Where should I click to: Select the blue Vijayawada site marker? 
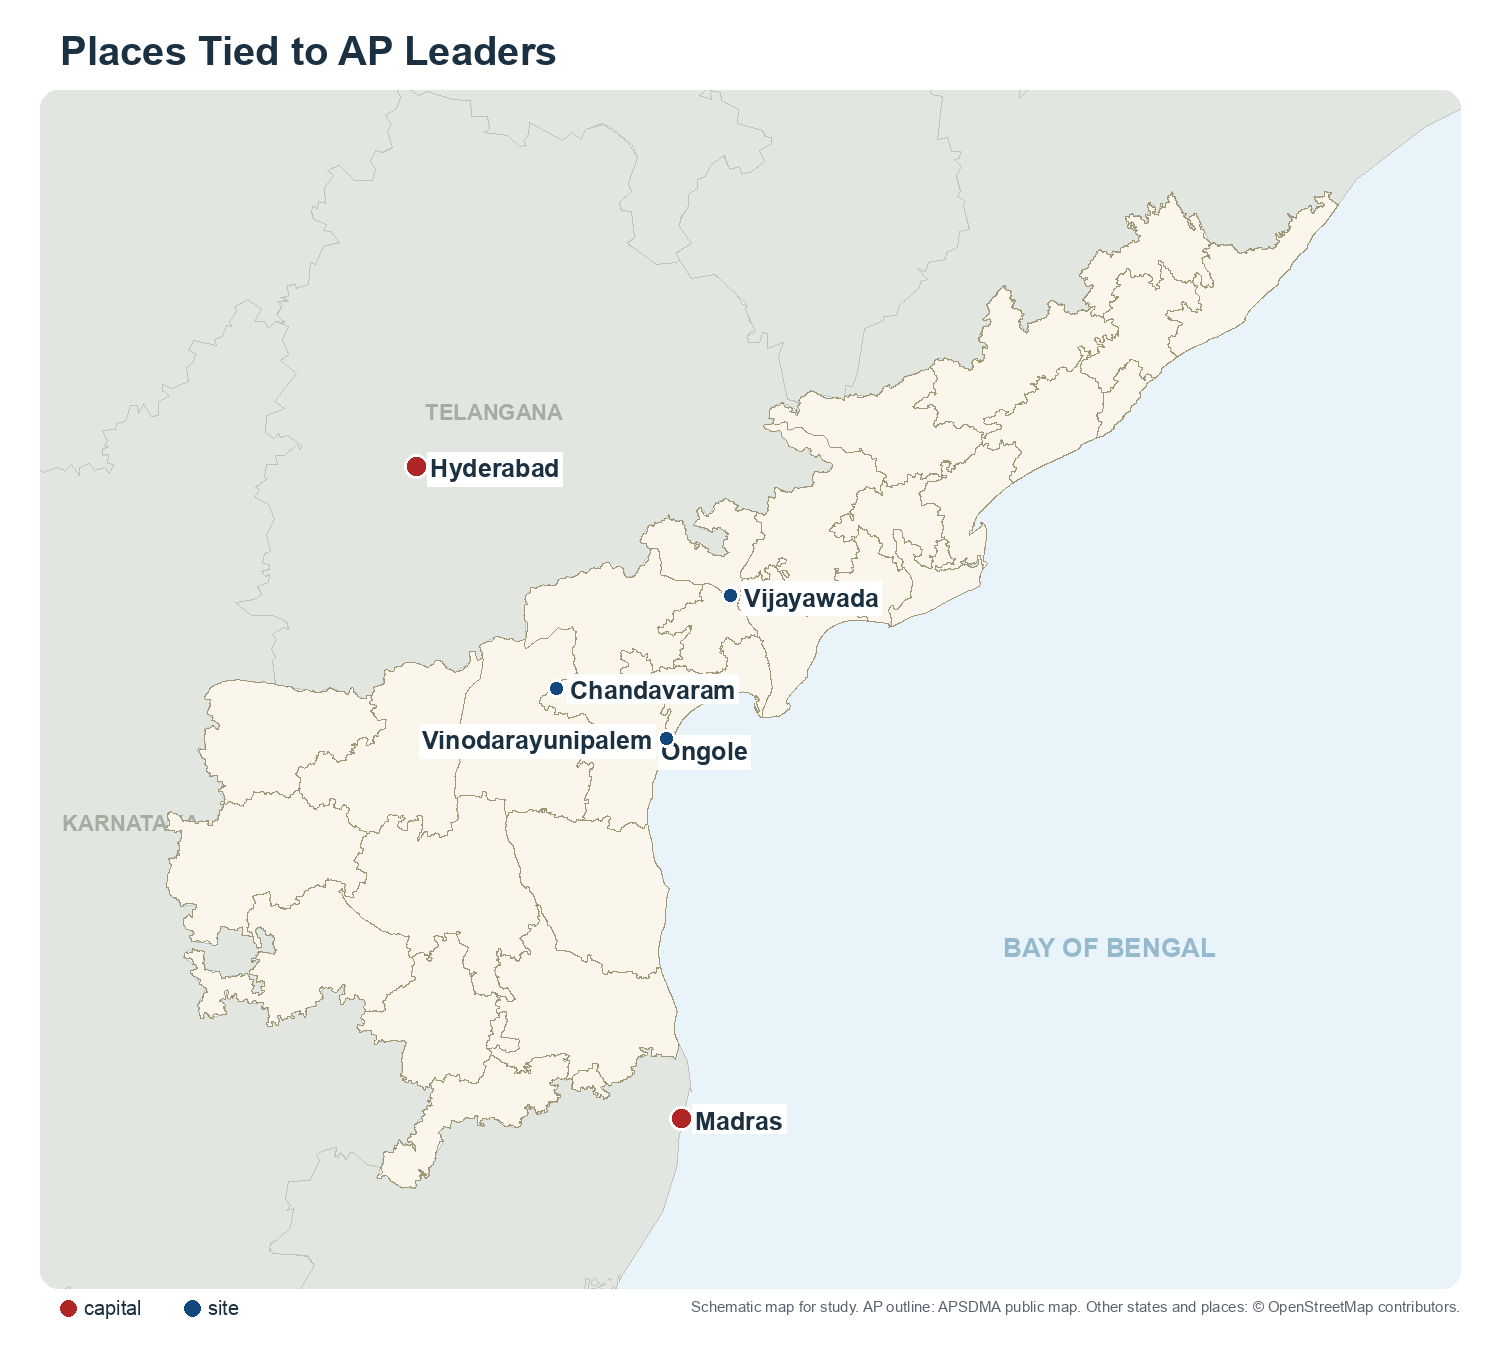click(x=730, y=596)
